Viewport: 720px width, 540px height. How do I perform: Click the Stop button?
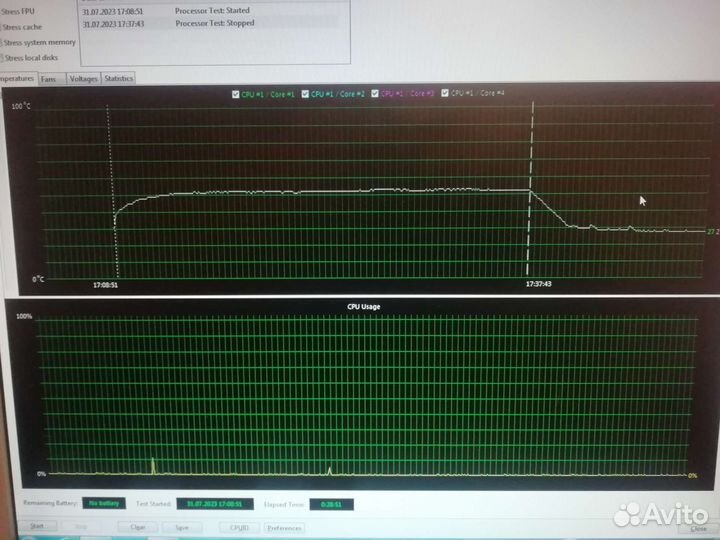point(81,527)
